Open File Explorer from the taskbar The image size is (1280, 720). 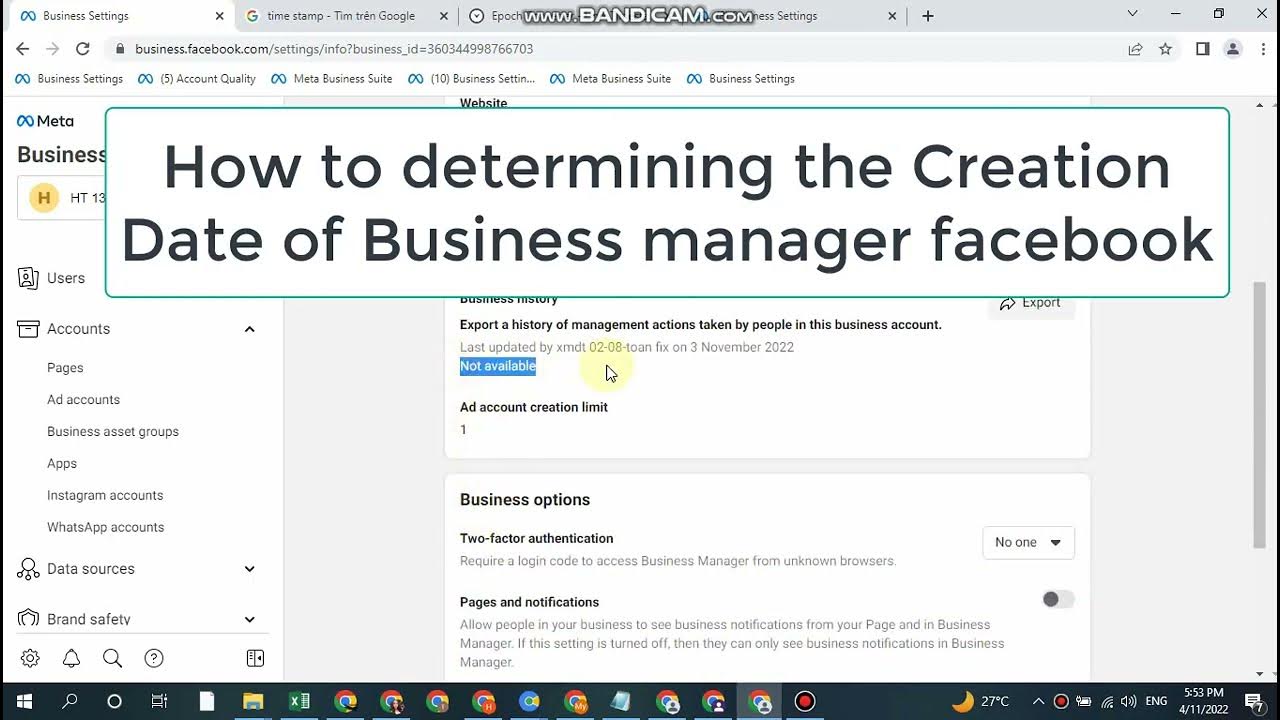tap(253, 701)
